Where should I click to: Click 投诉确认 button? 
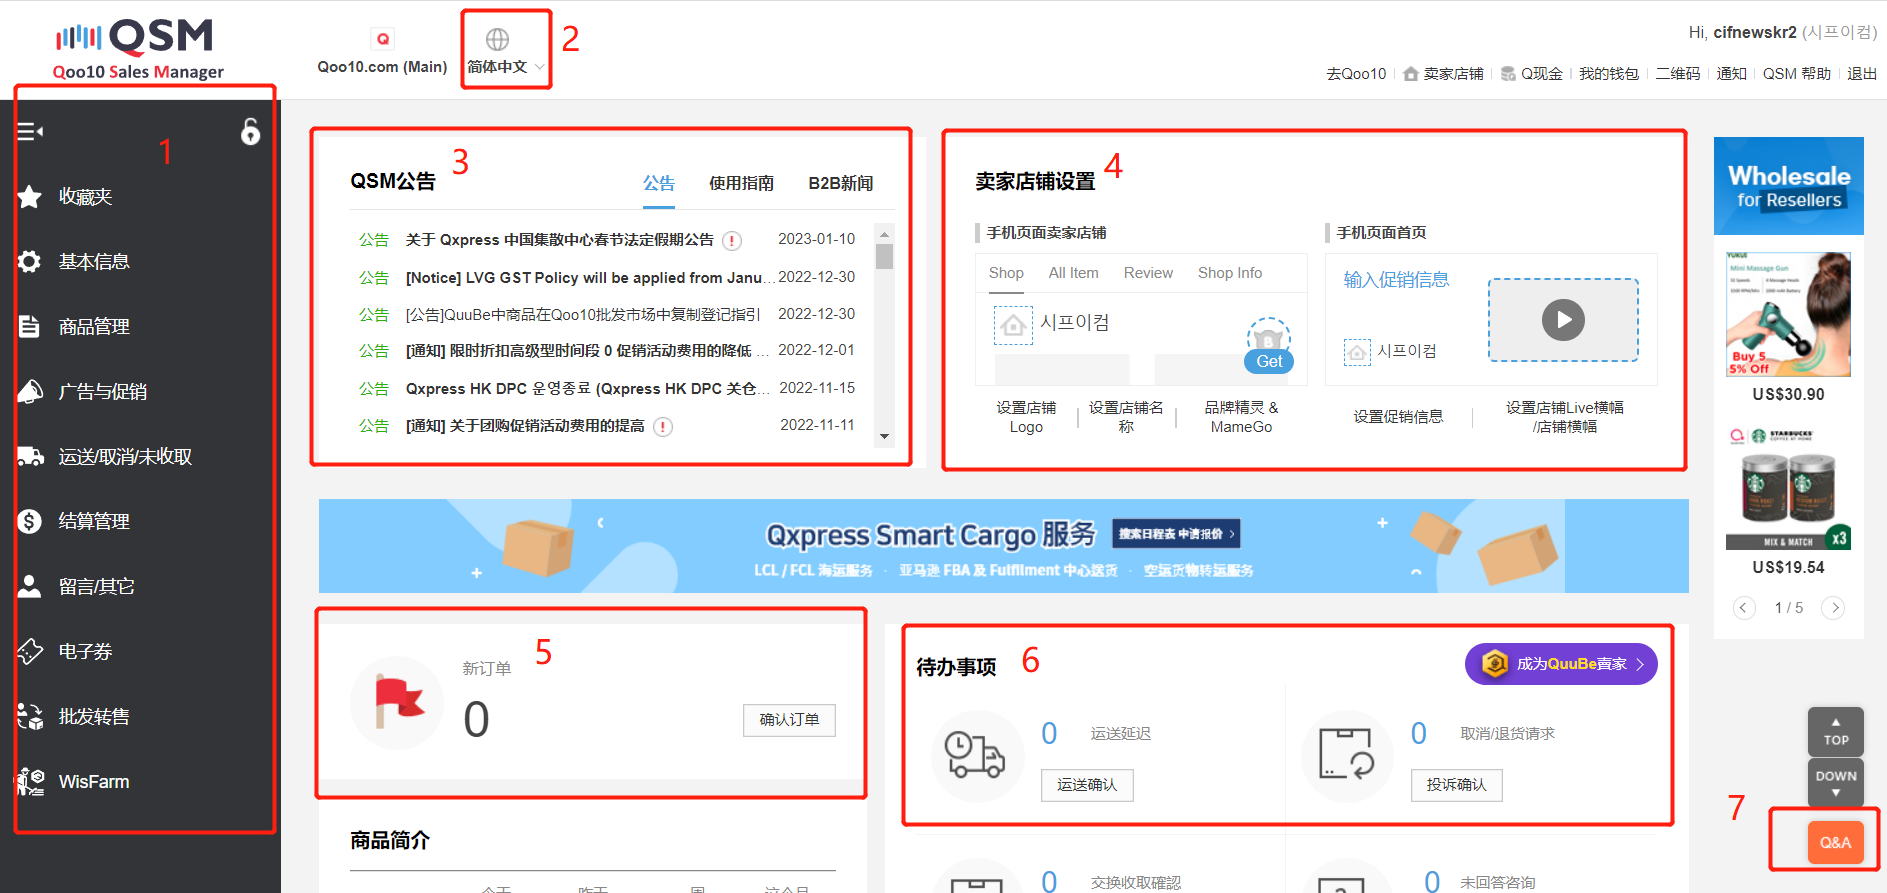tap(1457, 785)
